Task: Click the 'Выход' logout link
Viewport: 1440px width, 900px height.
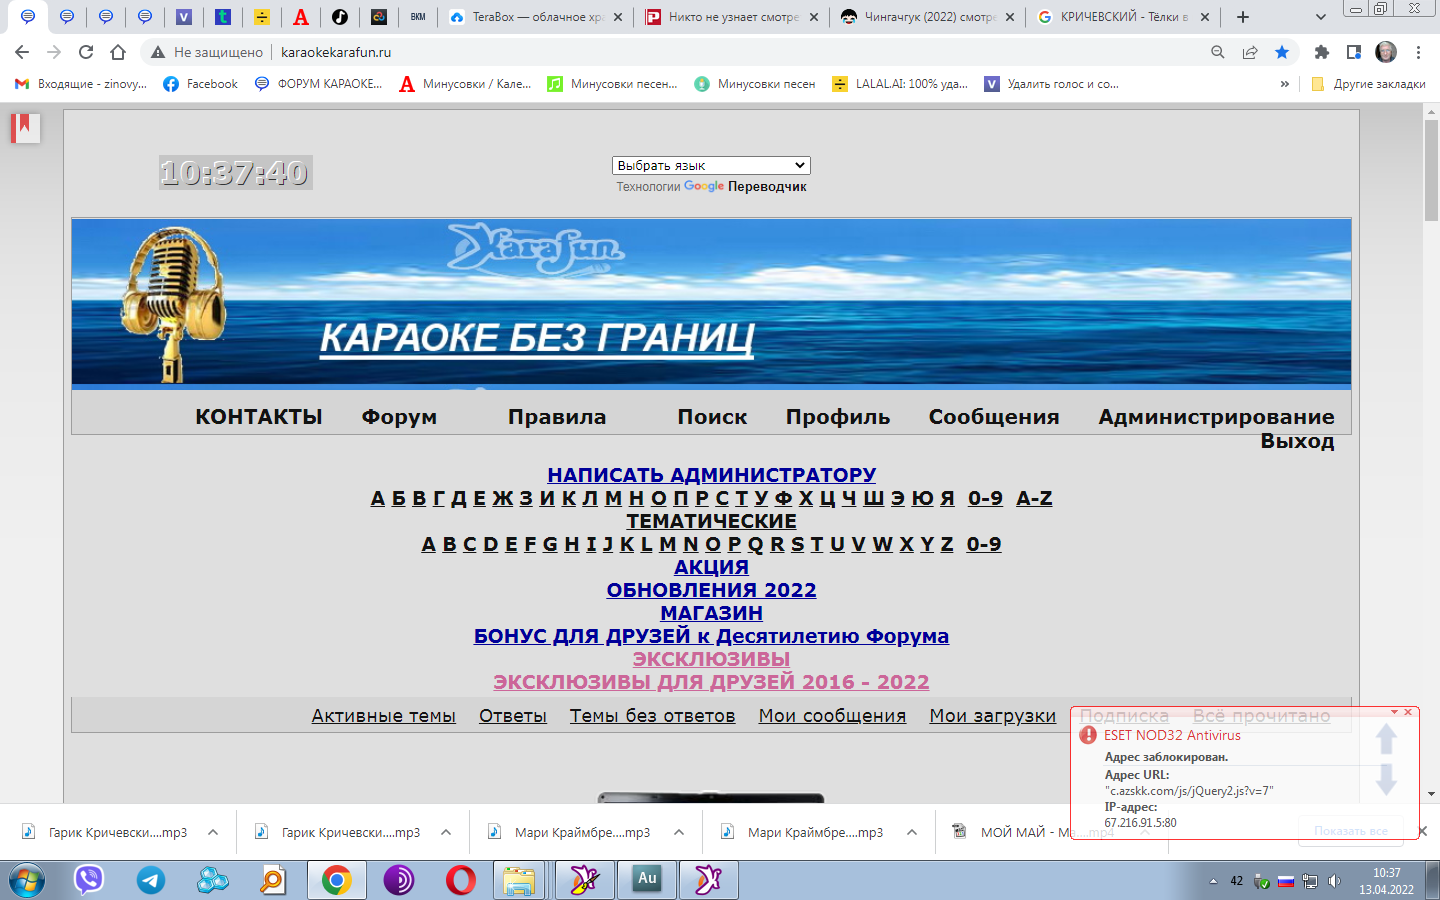Action: [1297, 441]
